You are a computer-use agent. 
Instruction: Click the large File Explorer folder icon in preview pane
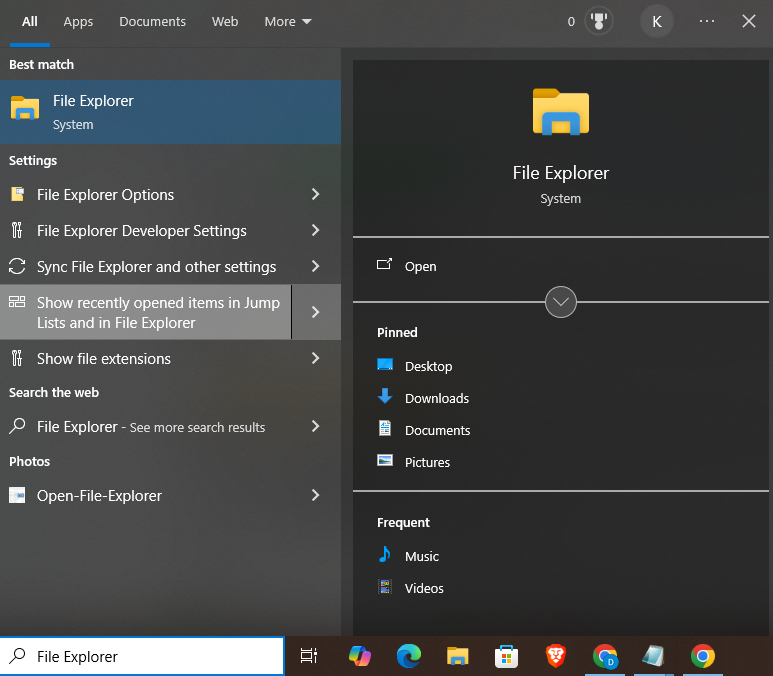pyautogui.click(x=561, y=111)
